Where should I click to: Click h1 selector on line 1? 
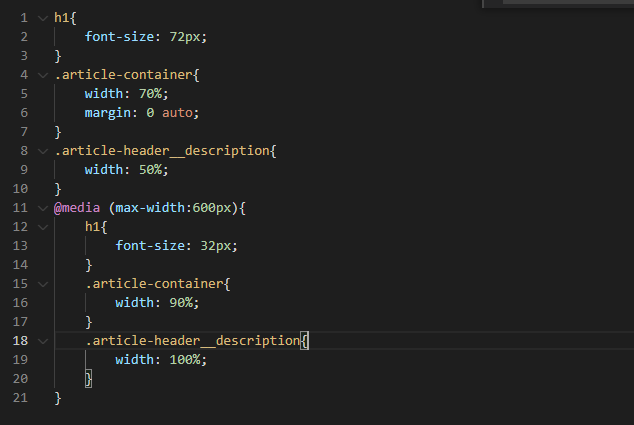click(62, 18)
